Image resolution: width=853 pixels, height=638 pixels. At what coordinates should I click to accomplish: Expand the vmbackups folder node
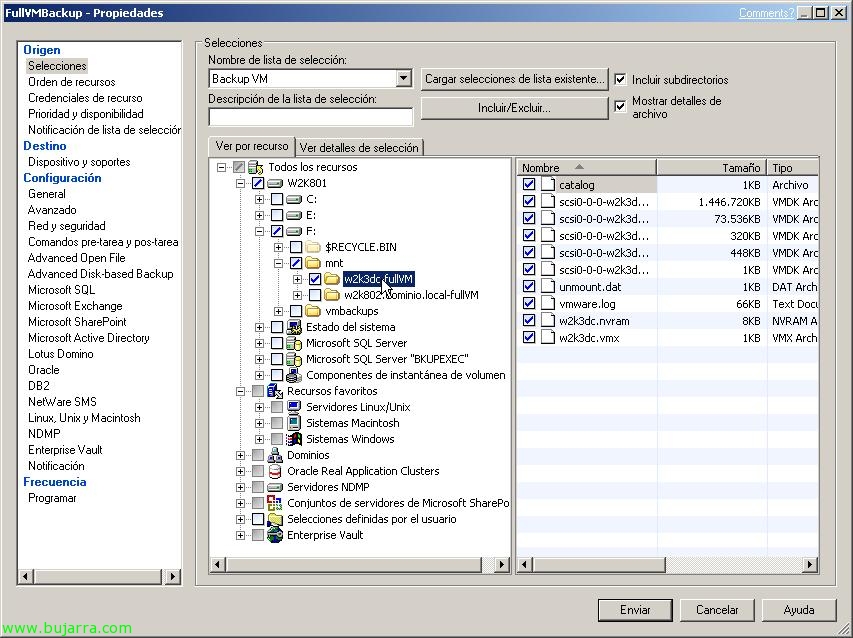click(x=279, y=311)
